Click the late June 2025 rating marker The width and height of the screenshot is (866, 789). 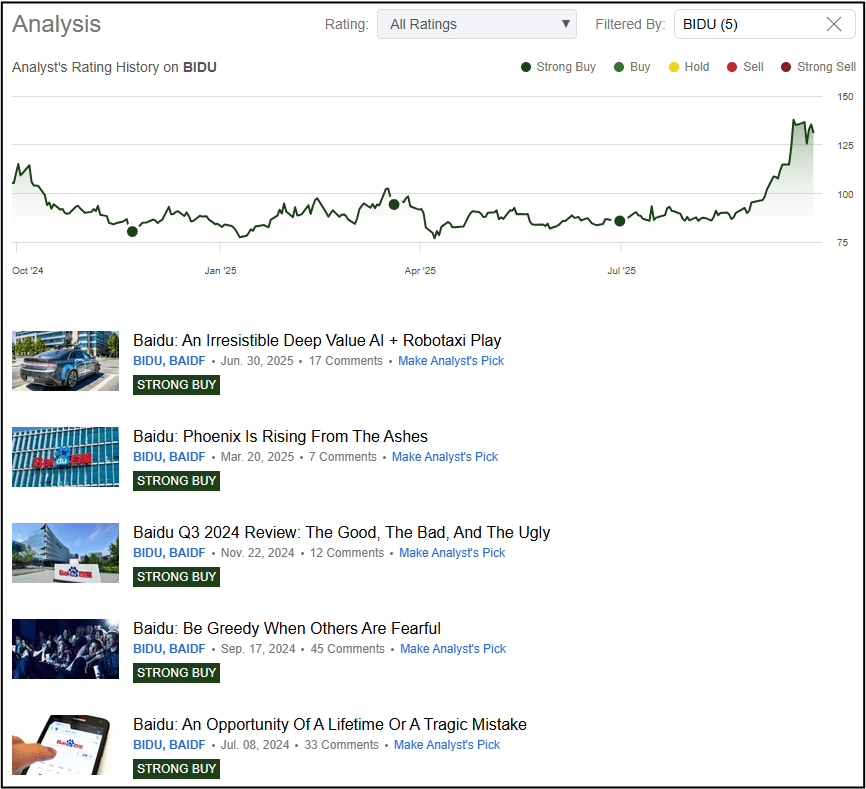[x=620, y=220]
